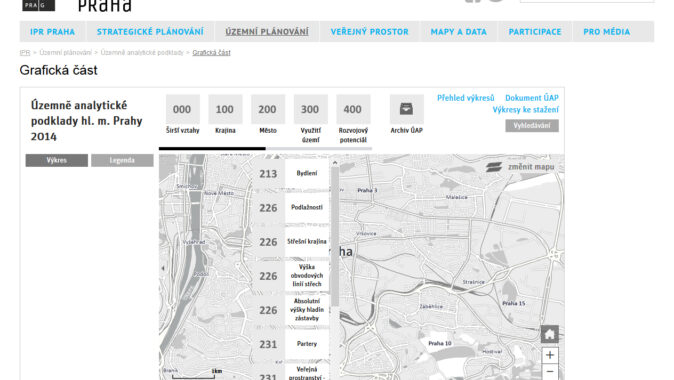Select drawing 213 Bydlení
674x380 pixels.
coord(290,174)
